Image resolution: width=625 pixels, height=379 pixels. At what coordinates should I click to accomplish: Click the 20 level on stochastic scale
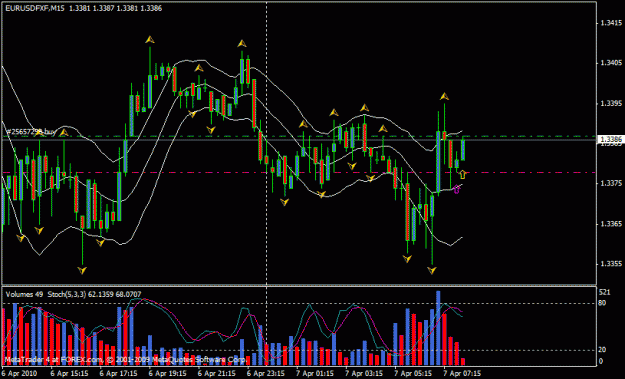602,350
